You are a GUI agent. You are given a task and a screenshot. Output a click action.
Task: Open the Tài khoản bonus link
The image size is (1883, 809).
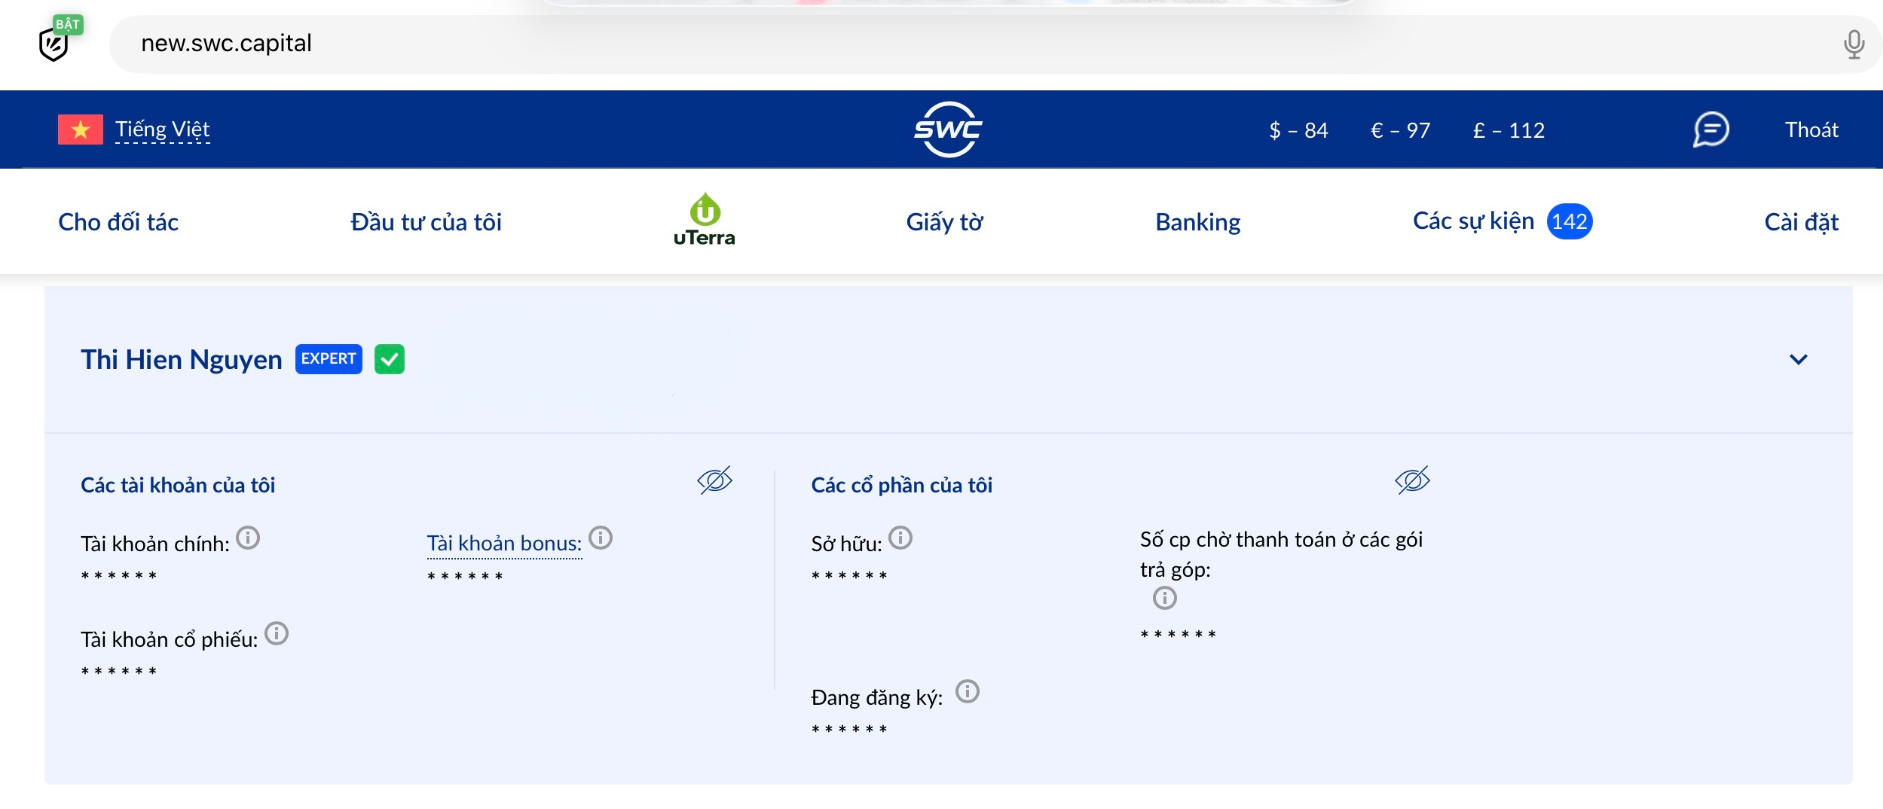[504, 543]
